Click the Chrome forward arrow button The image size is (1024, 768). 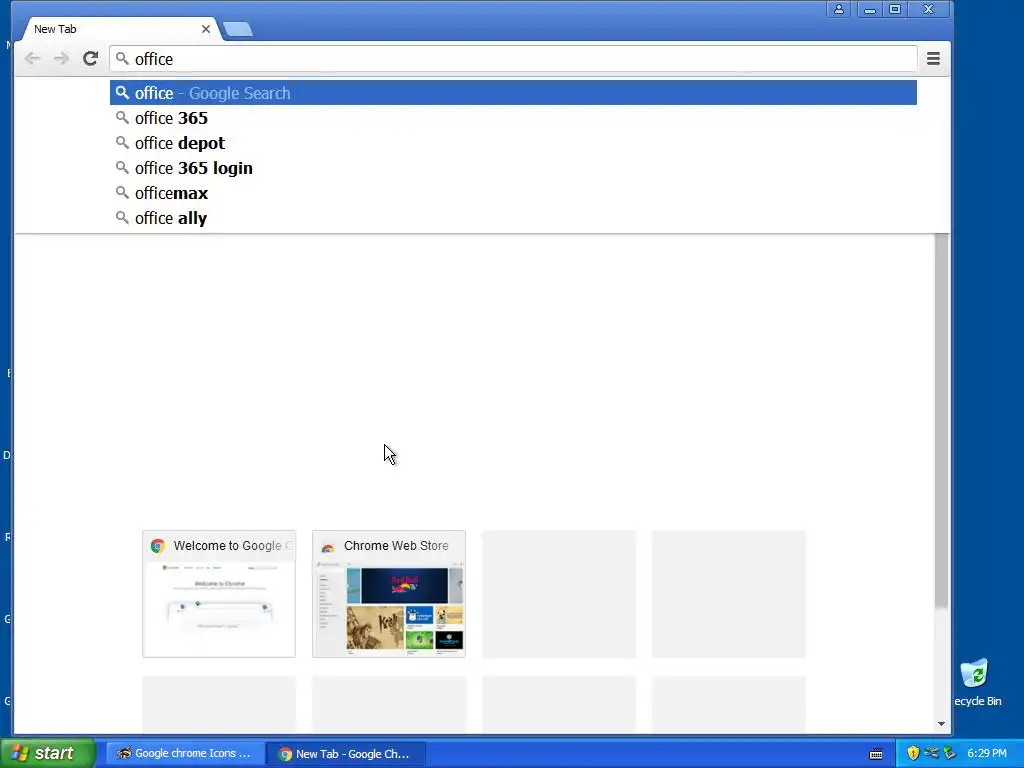[61, 59]
